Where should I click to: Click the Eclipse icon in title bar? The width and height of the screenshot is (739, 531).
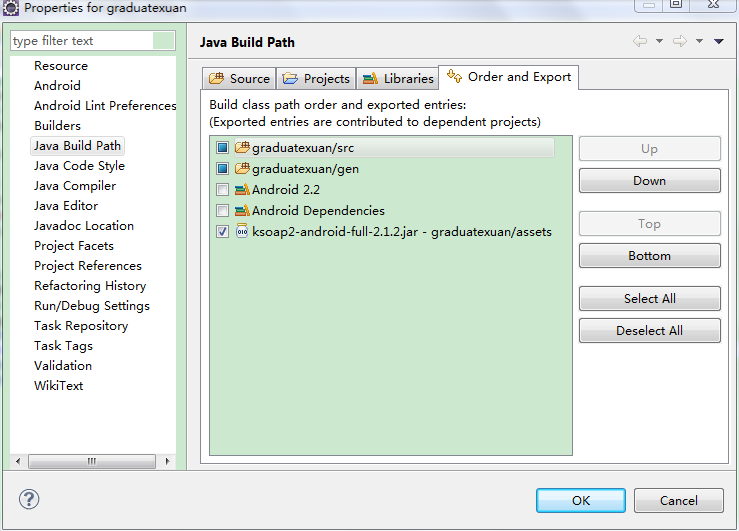point(10,7)
